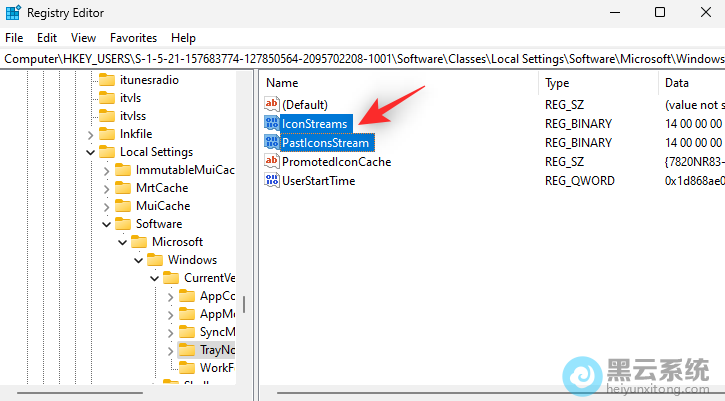
Task: Collapse the Software tree node
Action: pos(106,224)
